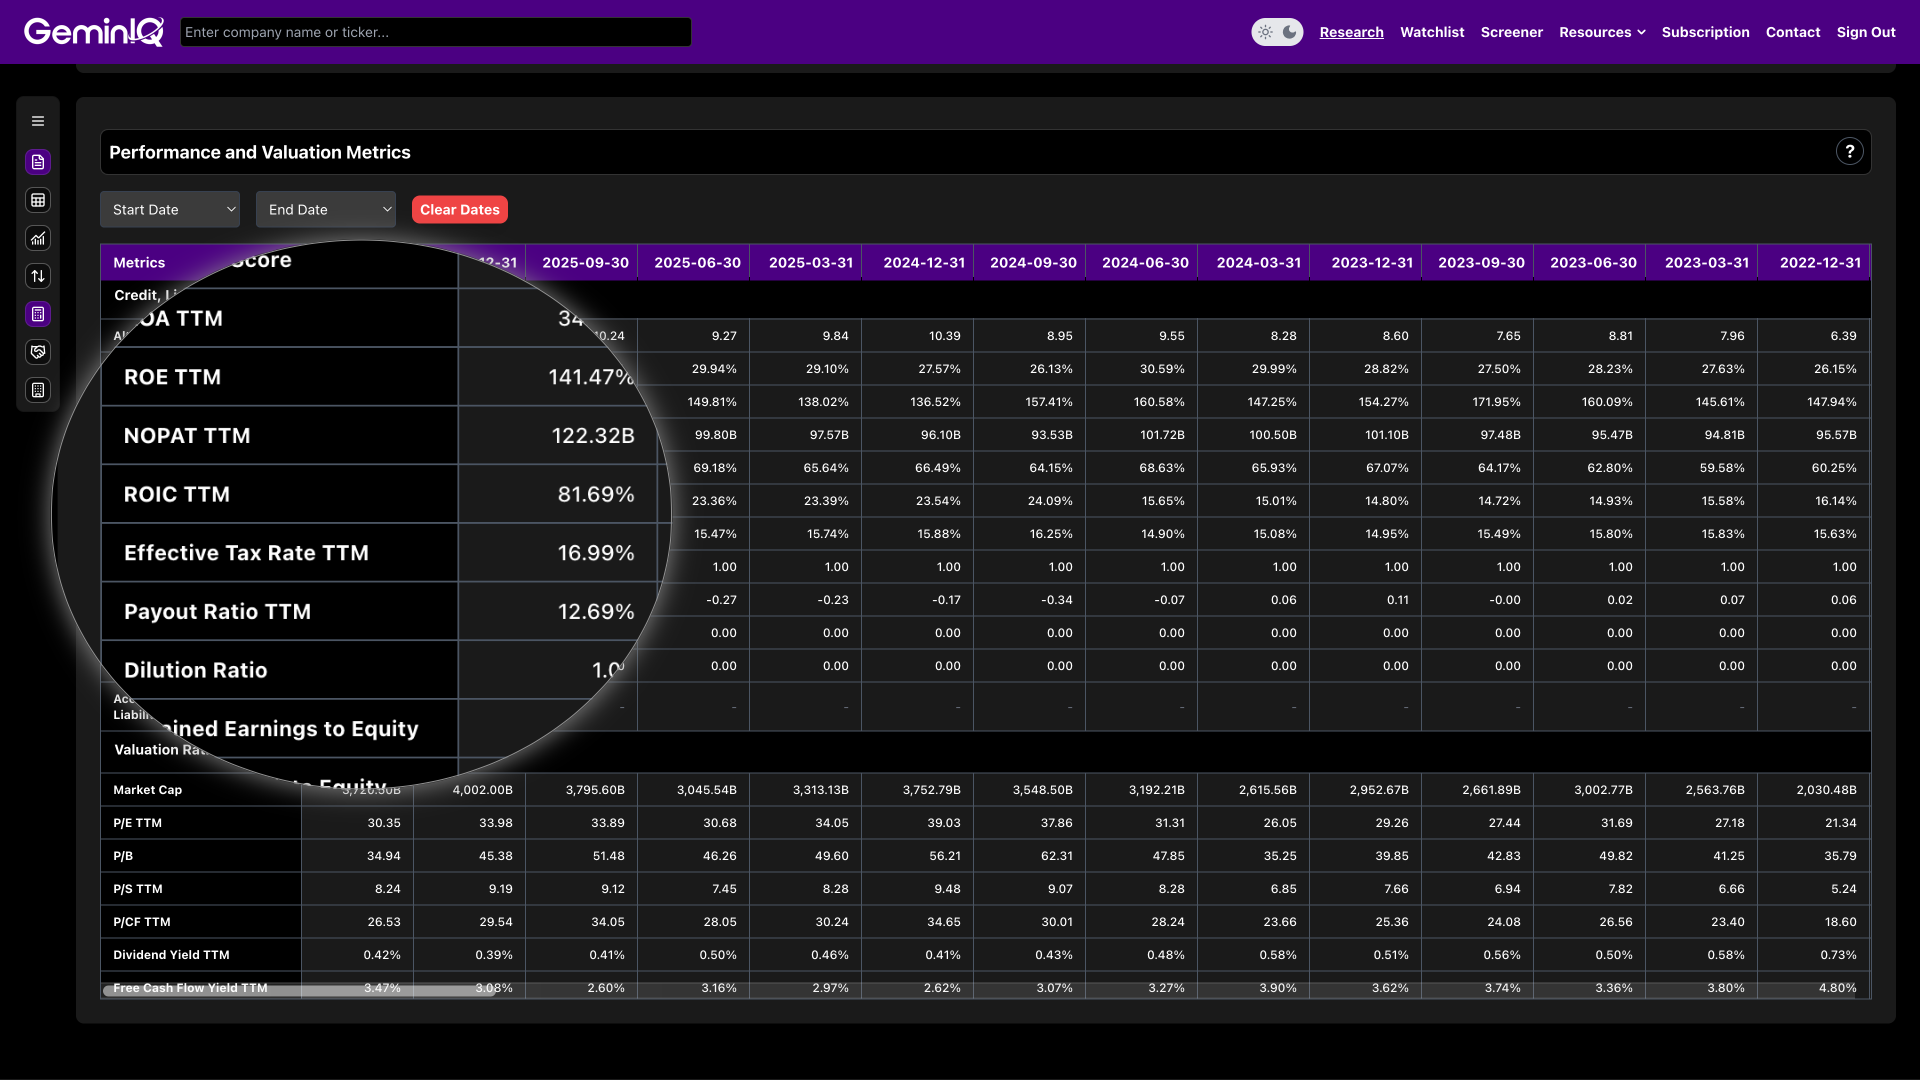Click P/S TTM value 5.24
The image size is (1920, 1080).
(1843, 889)
